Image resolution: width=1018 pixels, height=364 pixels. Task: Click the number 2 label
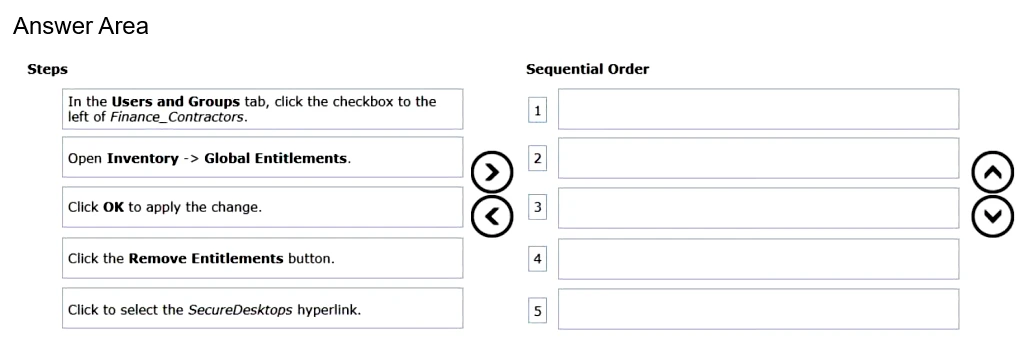[x=537, y=158]
